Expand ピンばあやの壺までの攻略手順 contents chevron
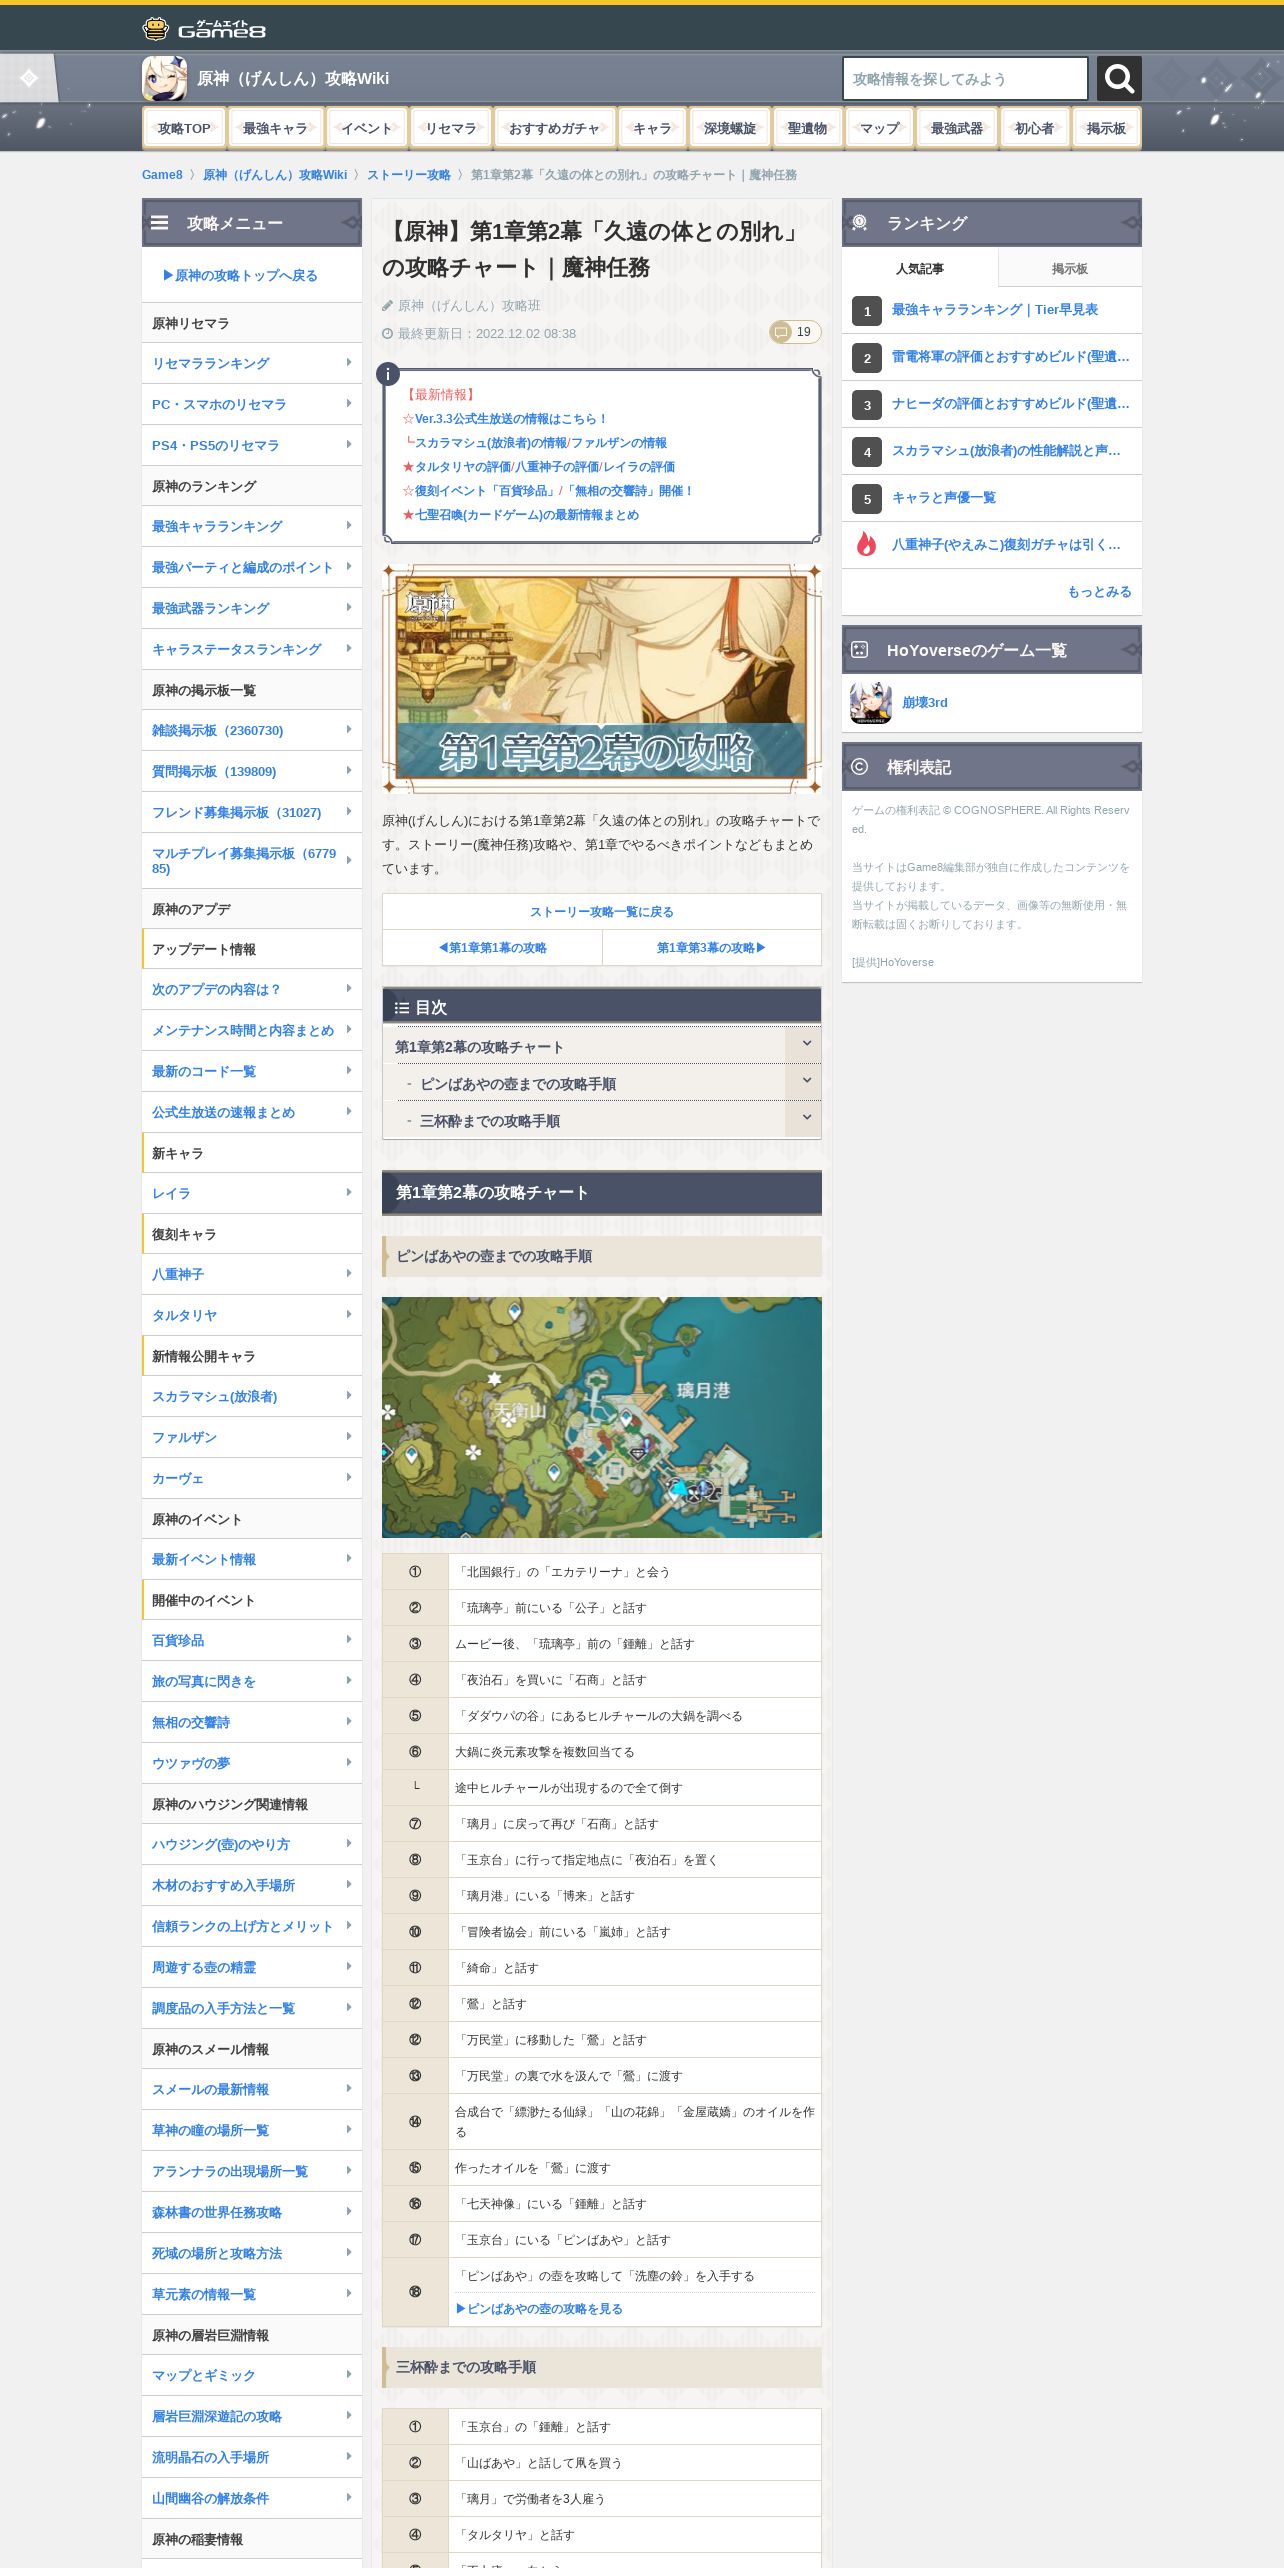1284x2568 pixels. click(806, 1081)
